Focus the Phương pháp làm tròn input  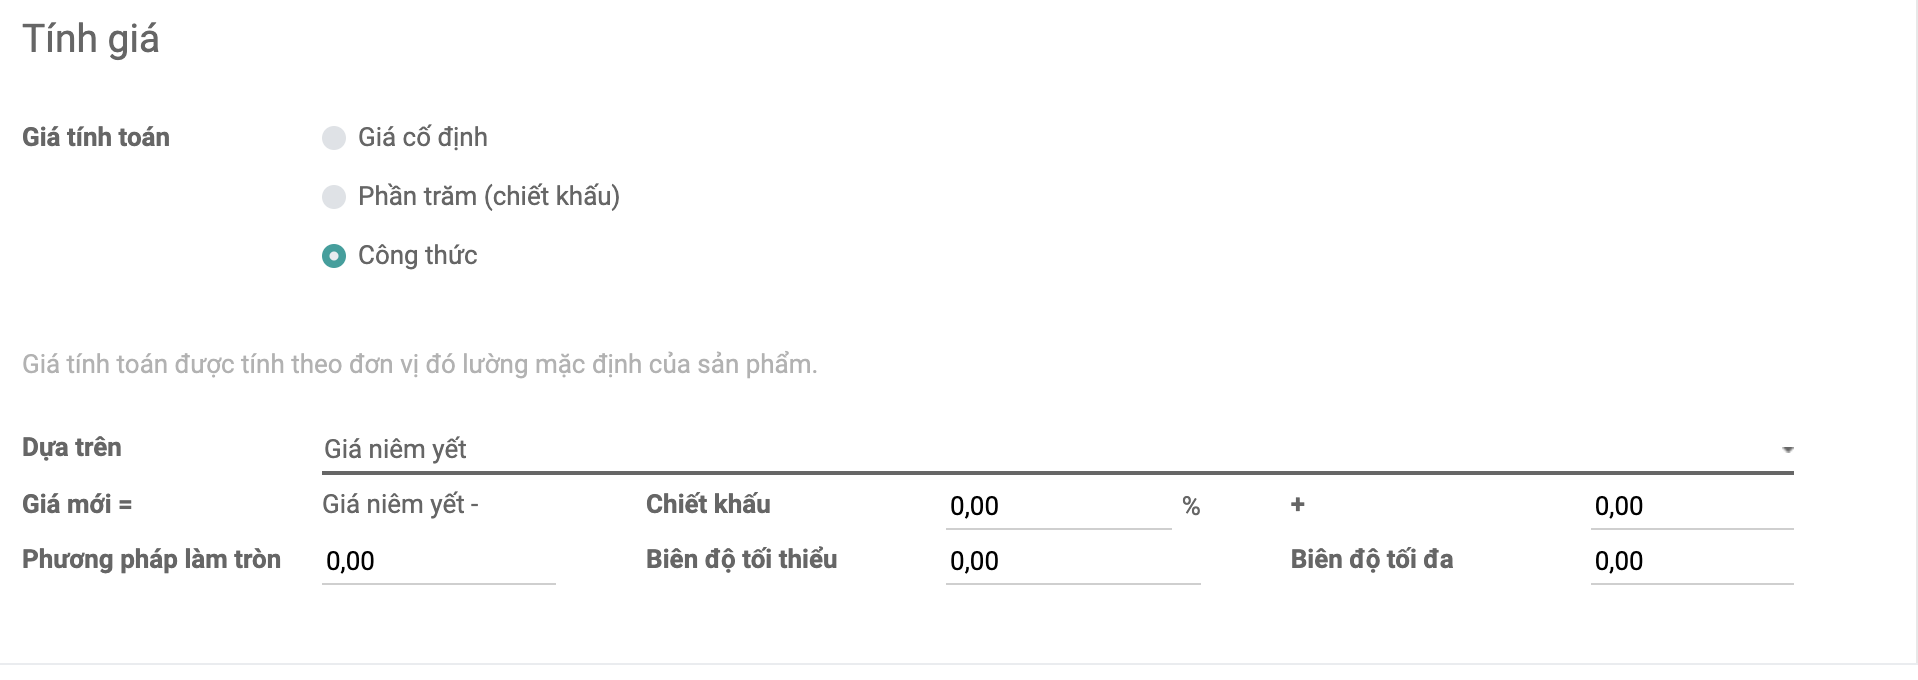pyautogui.click(x=438, y=561)
